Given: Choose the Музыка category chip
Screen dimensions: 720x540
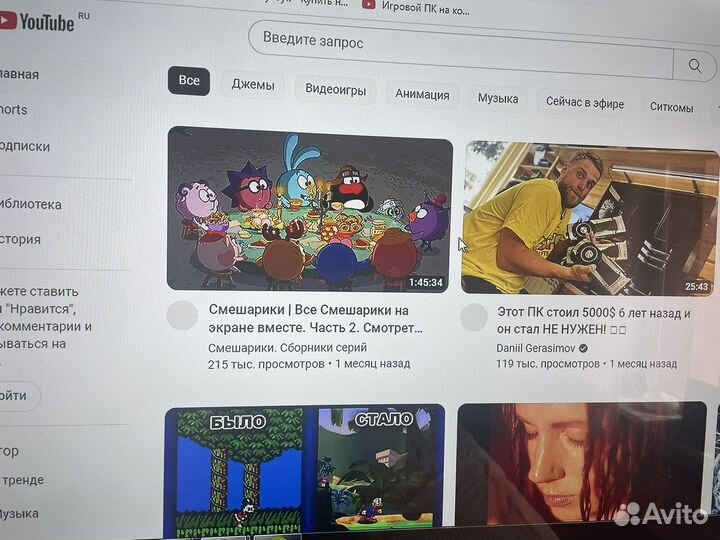Looking at the screenshot, I should [x=498, y=99].
